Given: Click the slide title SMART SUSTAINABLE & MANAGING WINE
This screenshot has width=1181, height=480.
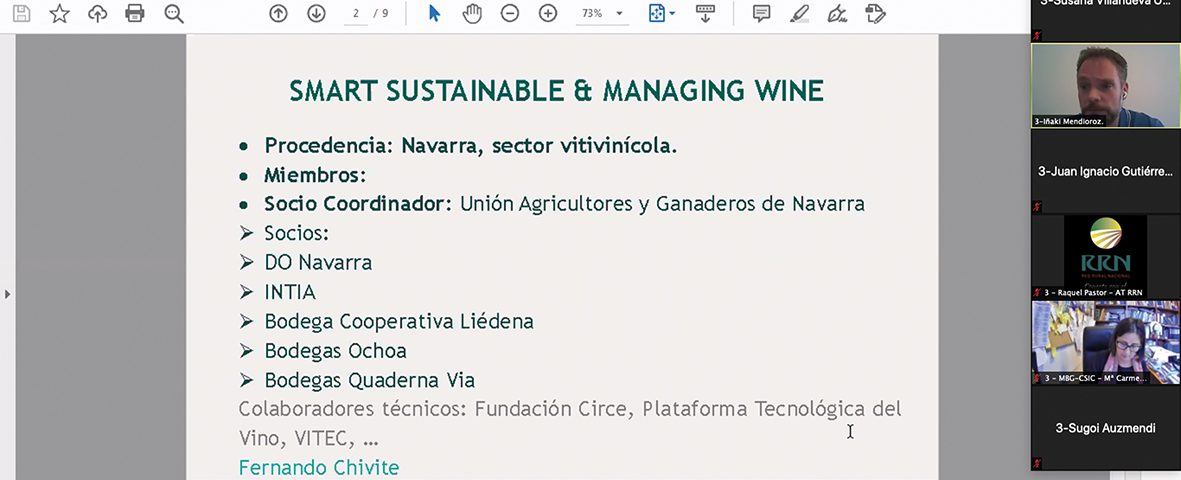Looking at the screenshot, I should pyautogui.click(x=557, y=91).
